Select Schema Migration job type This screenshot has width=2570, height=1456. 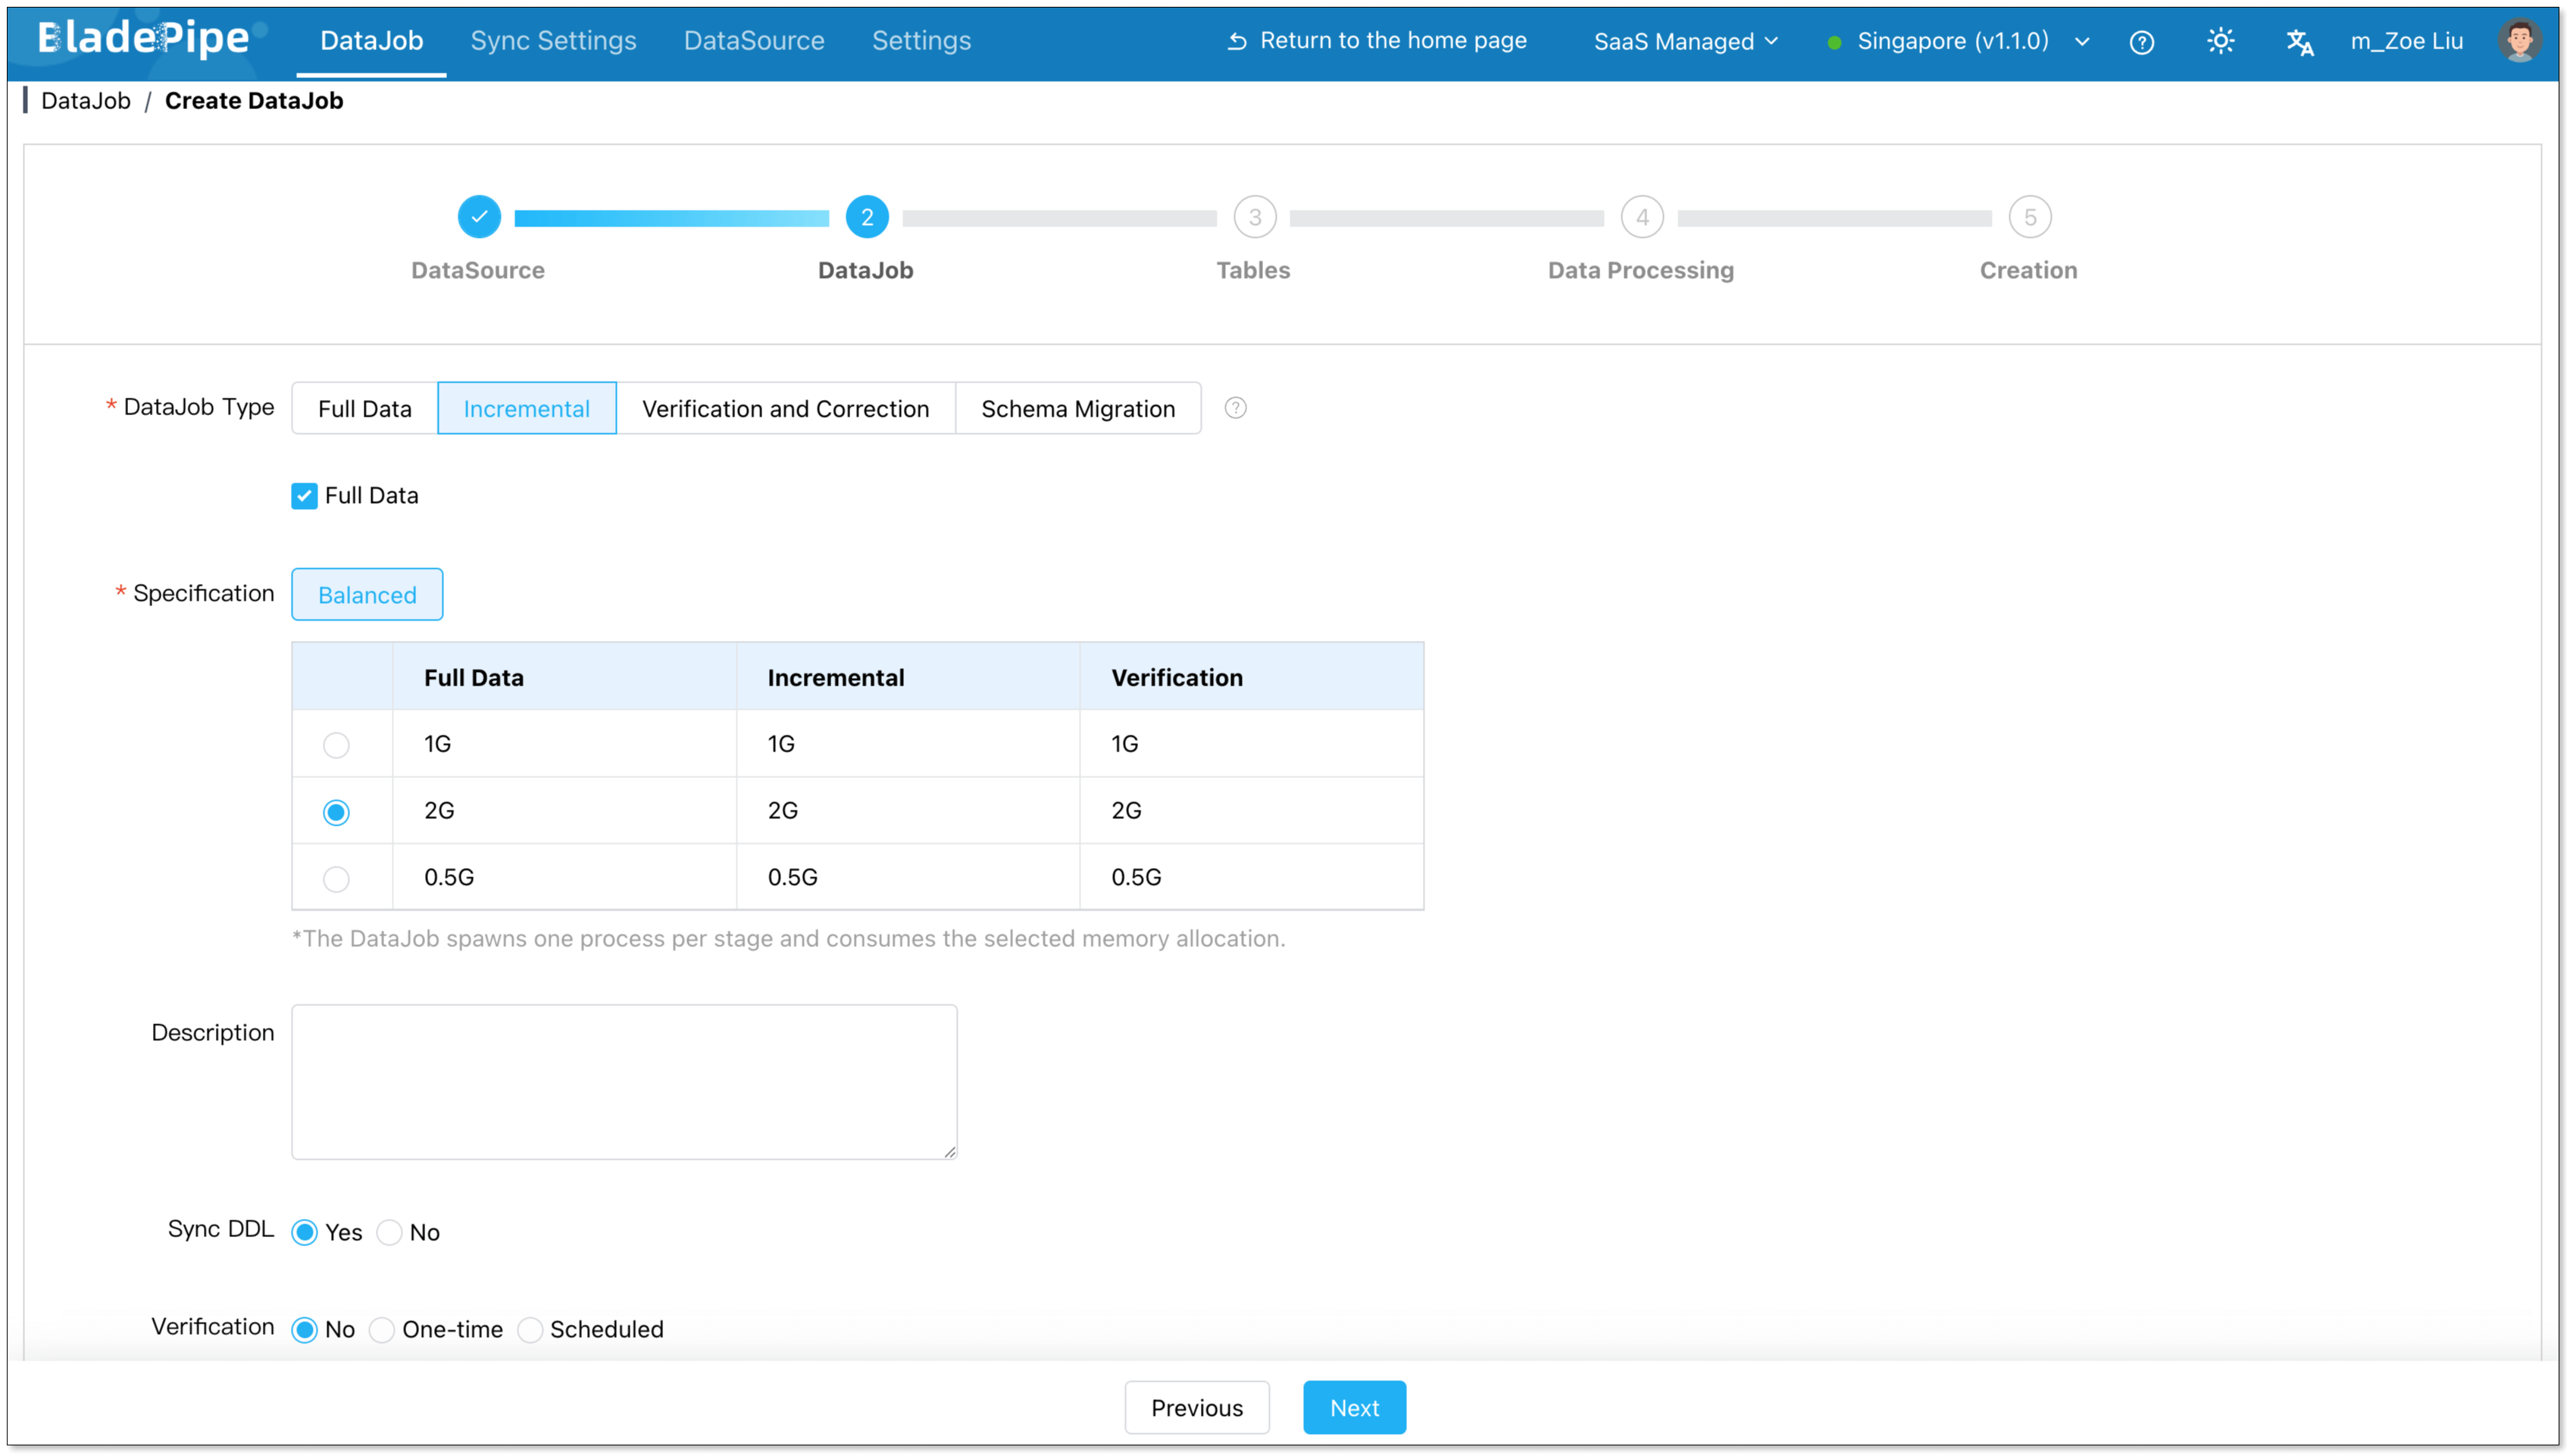1077,408
